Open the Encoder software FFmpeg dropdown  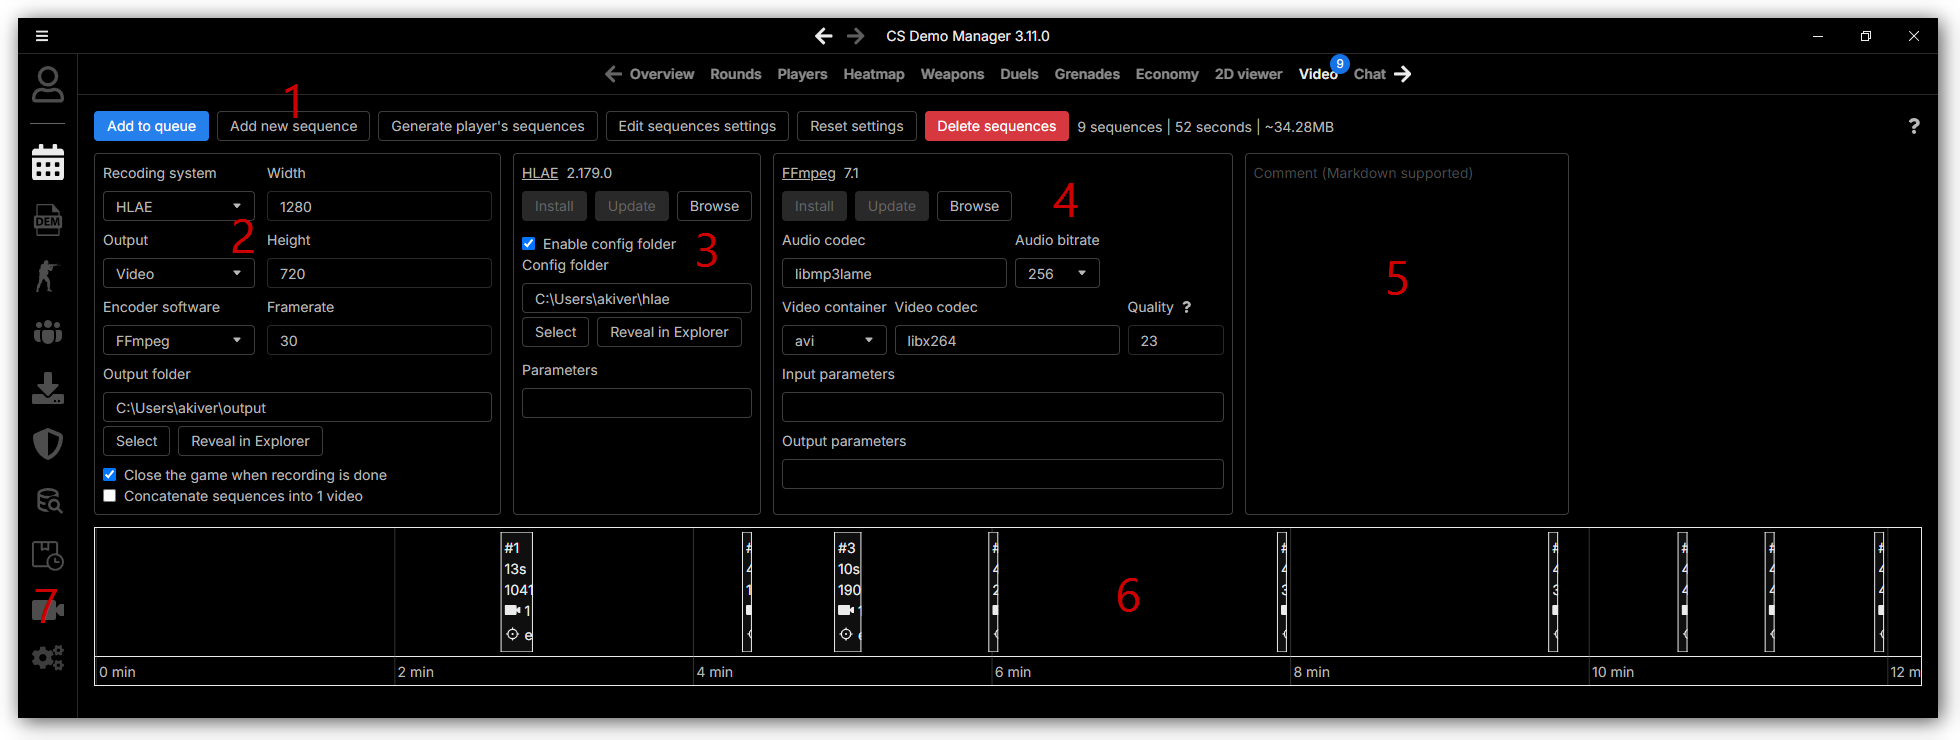tap(179, 341)
